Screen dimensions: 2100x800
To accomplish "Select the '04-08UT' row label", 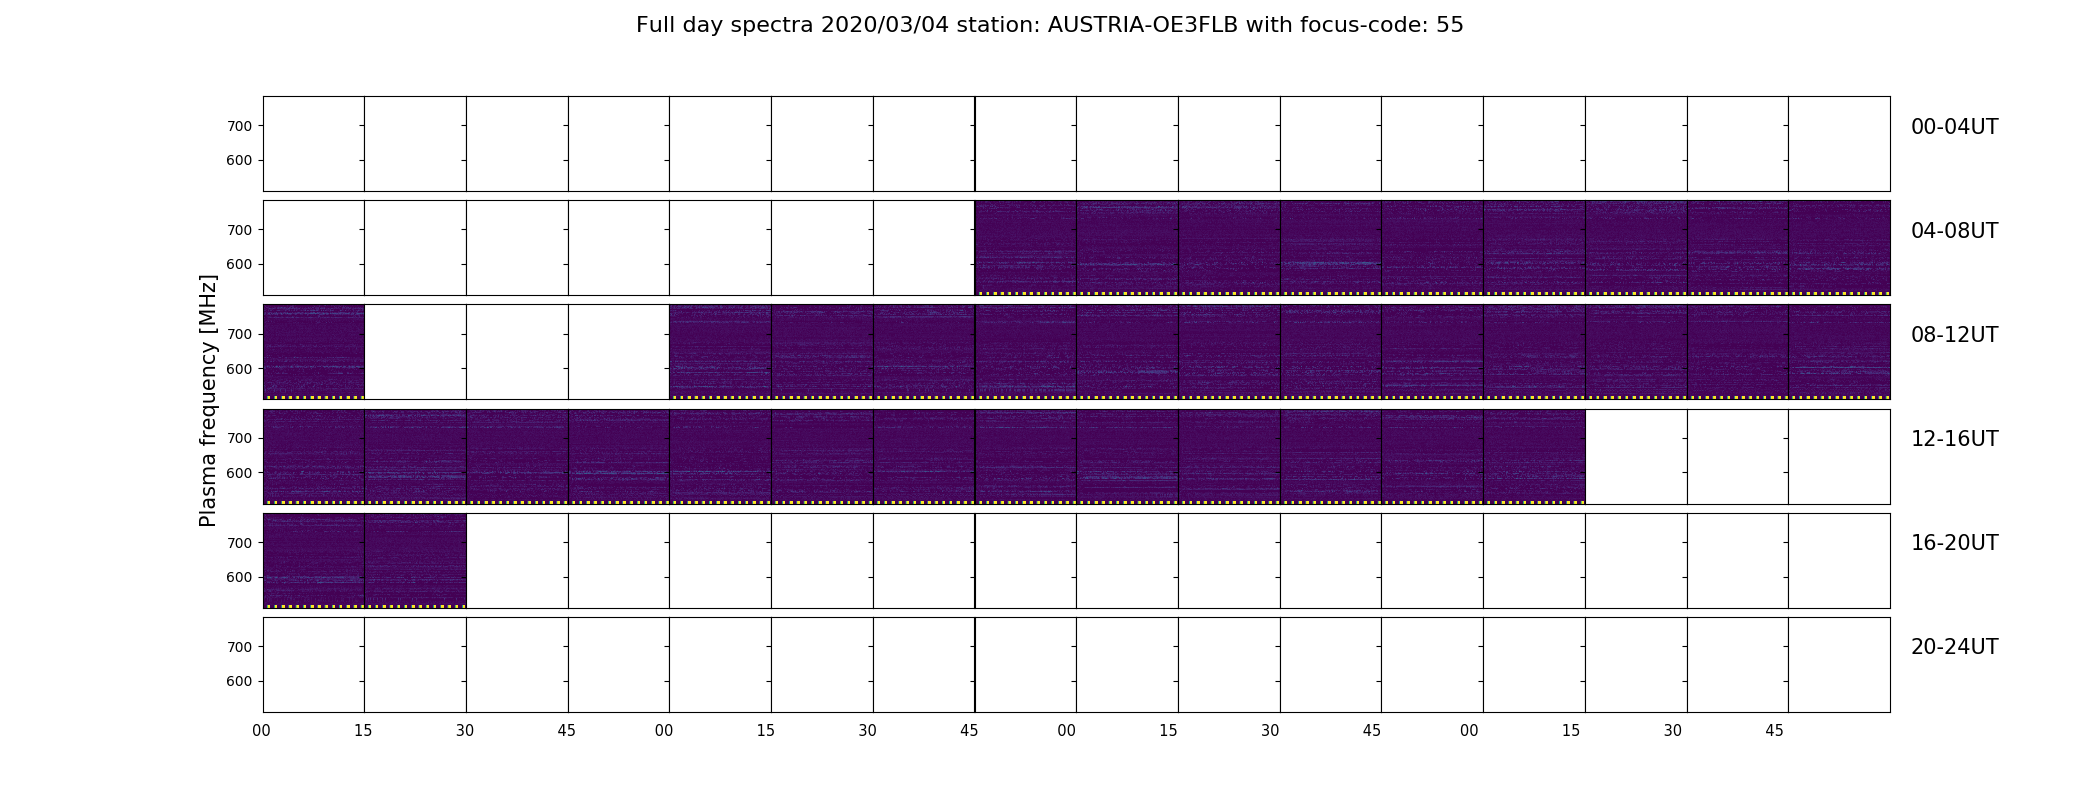I will tap(1954, 231).
